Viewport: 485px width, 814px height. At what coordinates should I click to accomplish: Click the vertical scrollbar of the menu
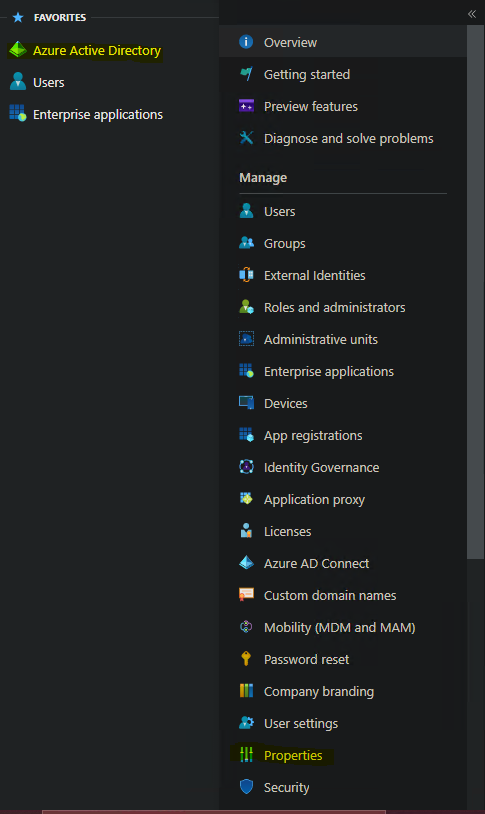click(x=476, y=292)
